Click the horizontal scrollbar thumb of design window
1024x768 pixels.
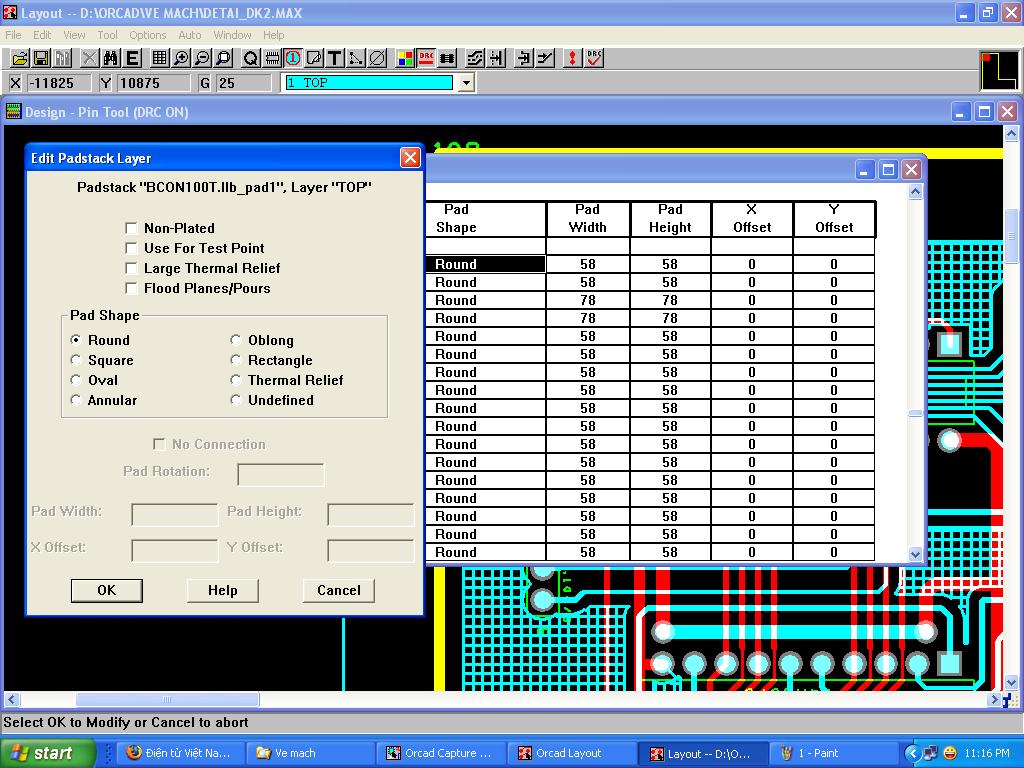pos(168,699)
